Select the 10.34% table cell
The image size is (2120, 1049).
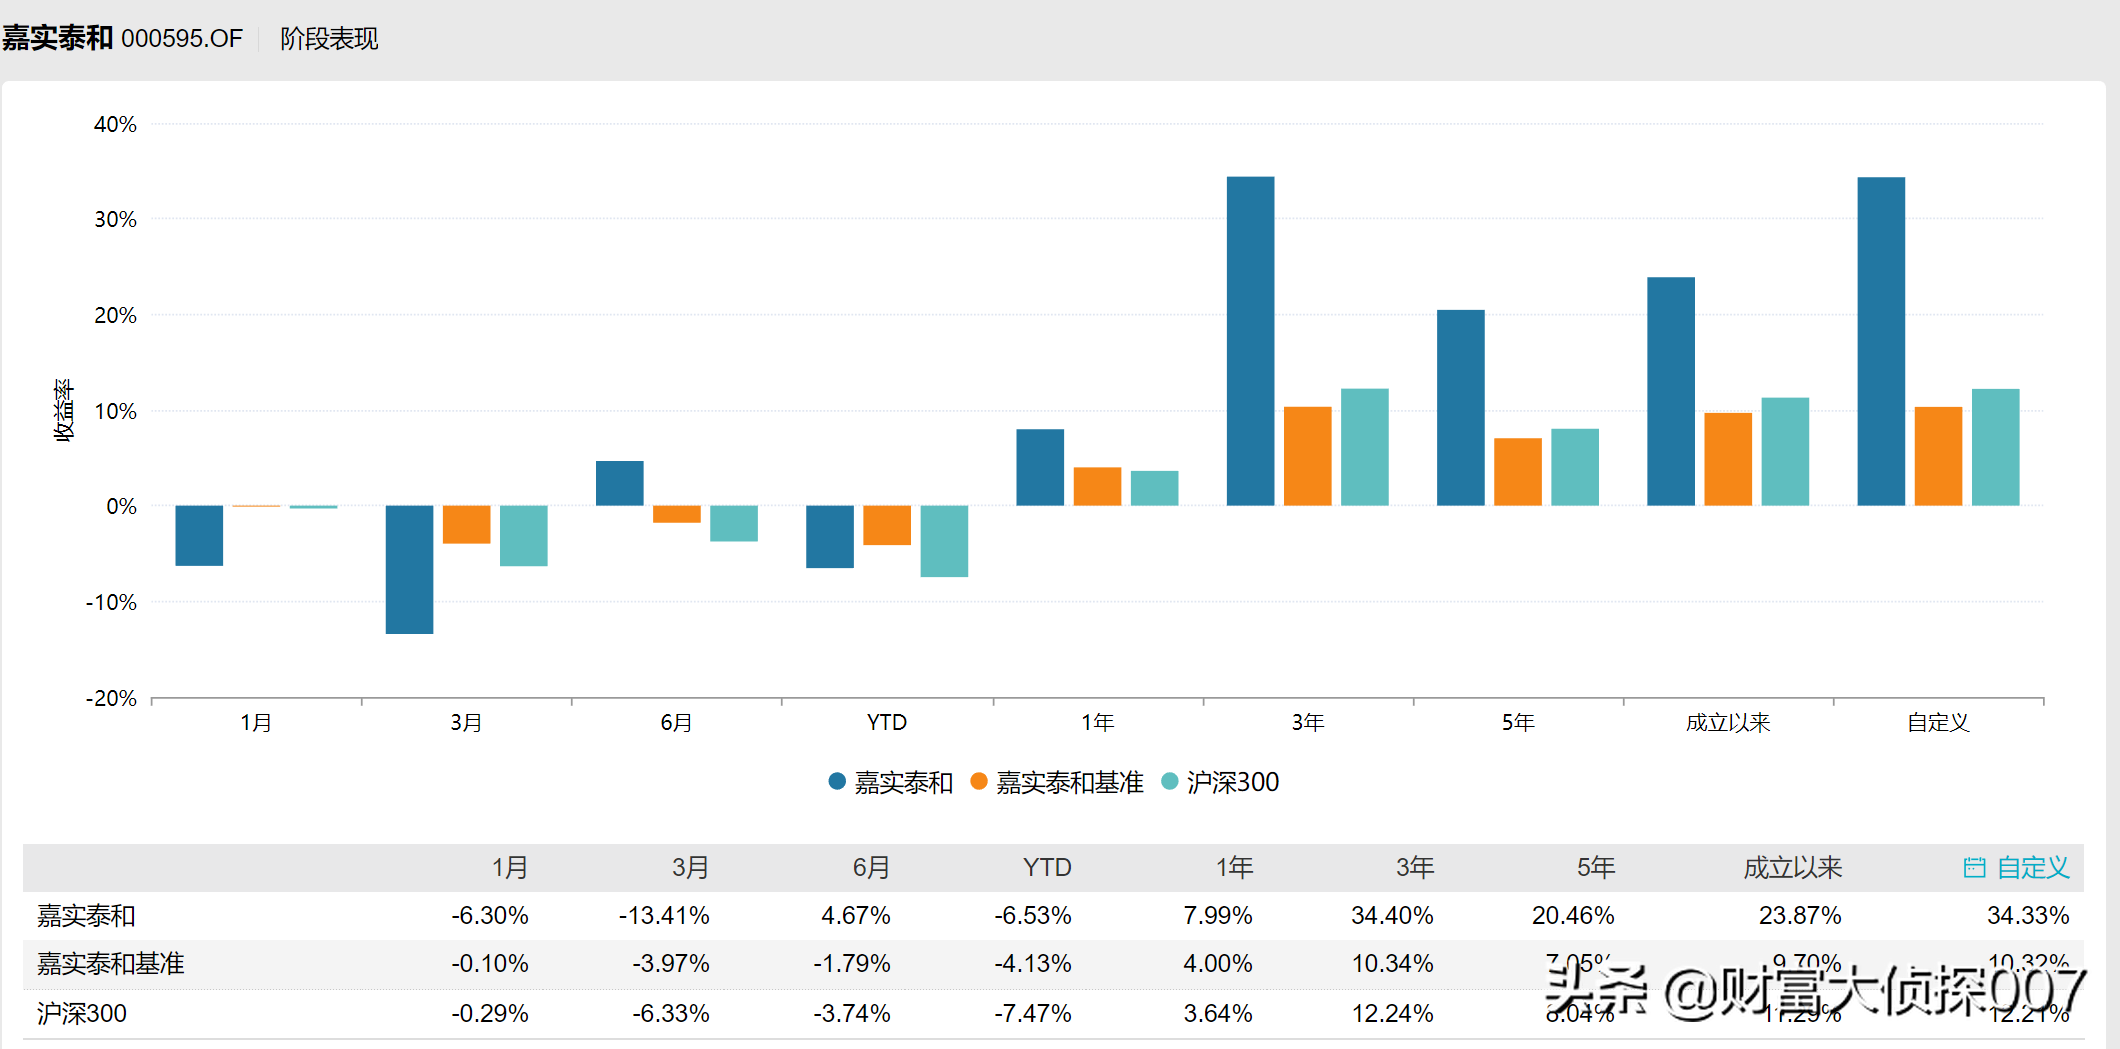click(x=1393, y=963)
